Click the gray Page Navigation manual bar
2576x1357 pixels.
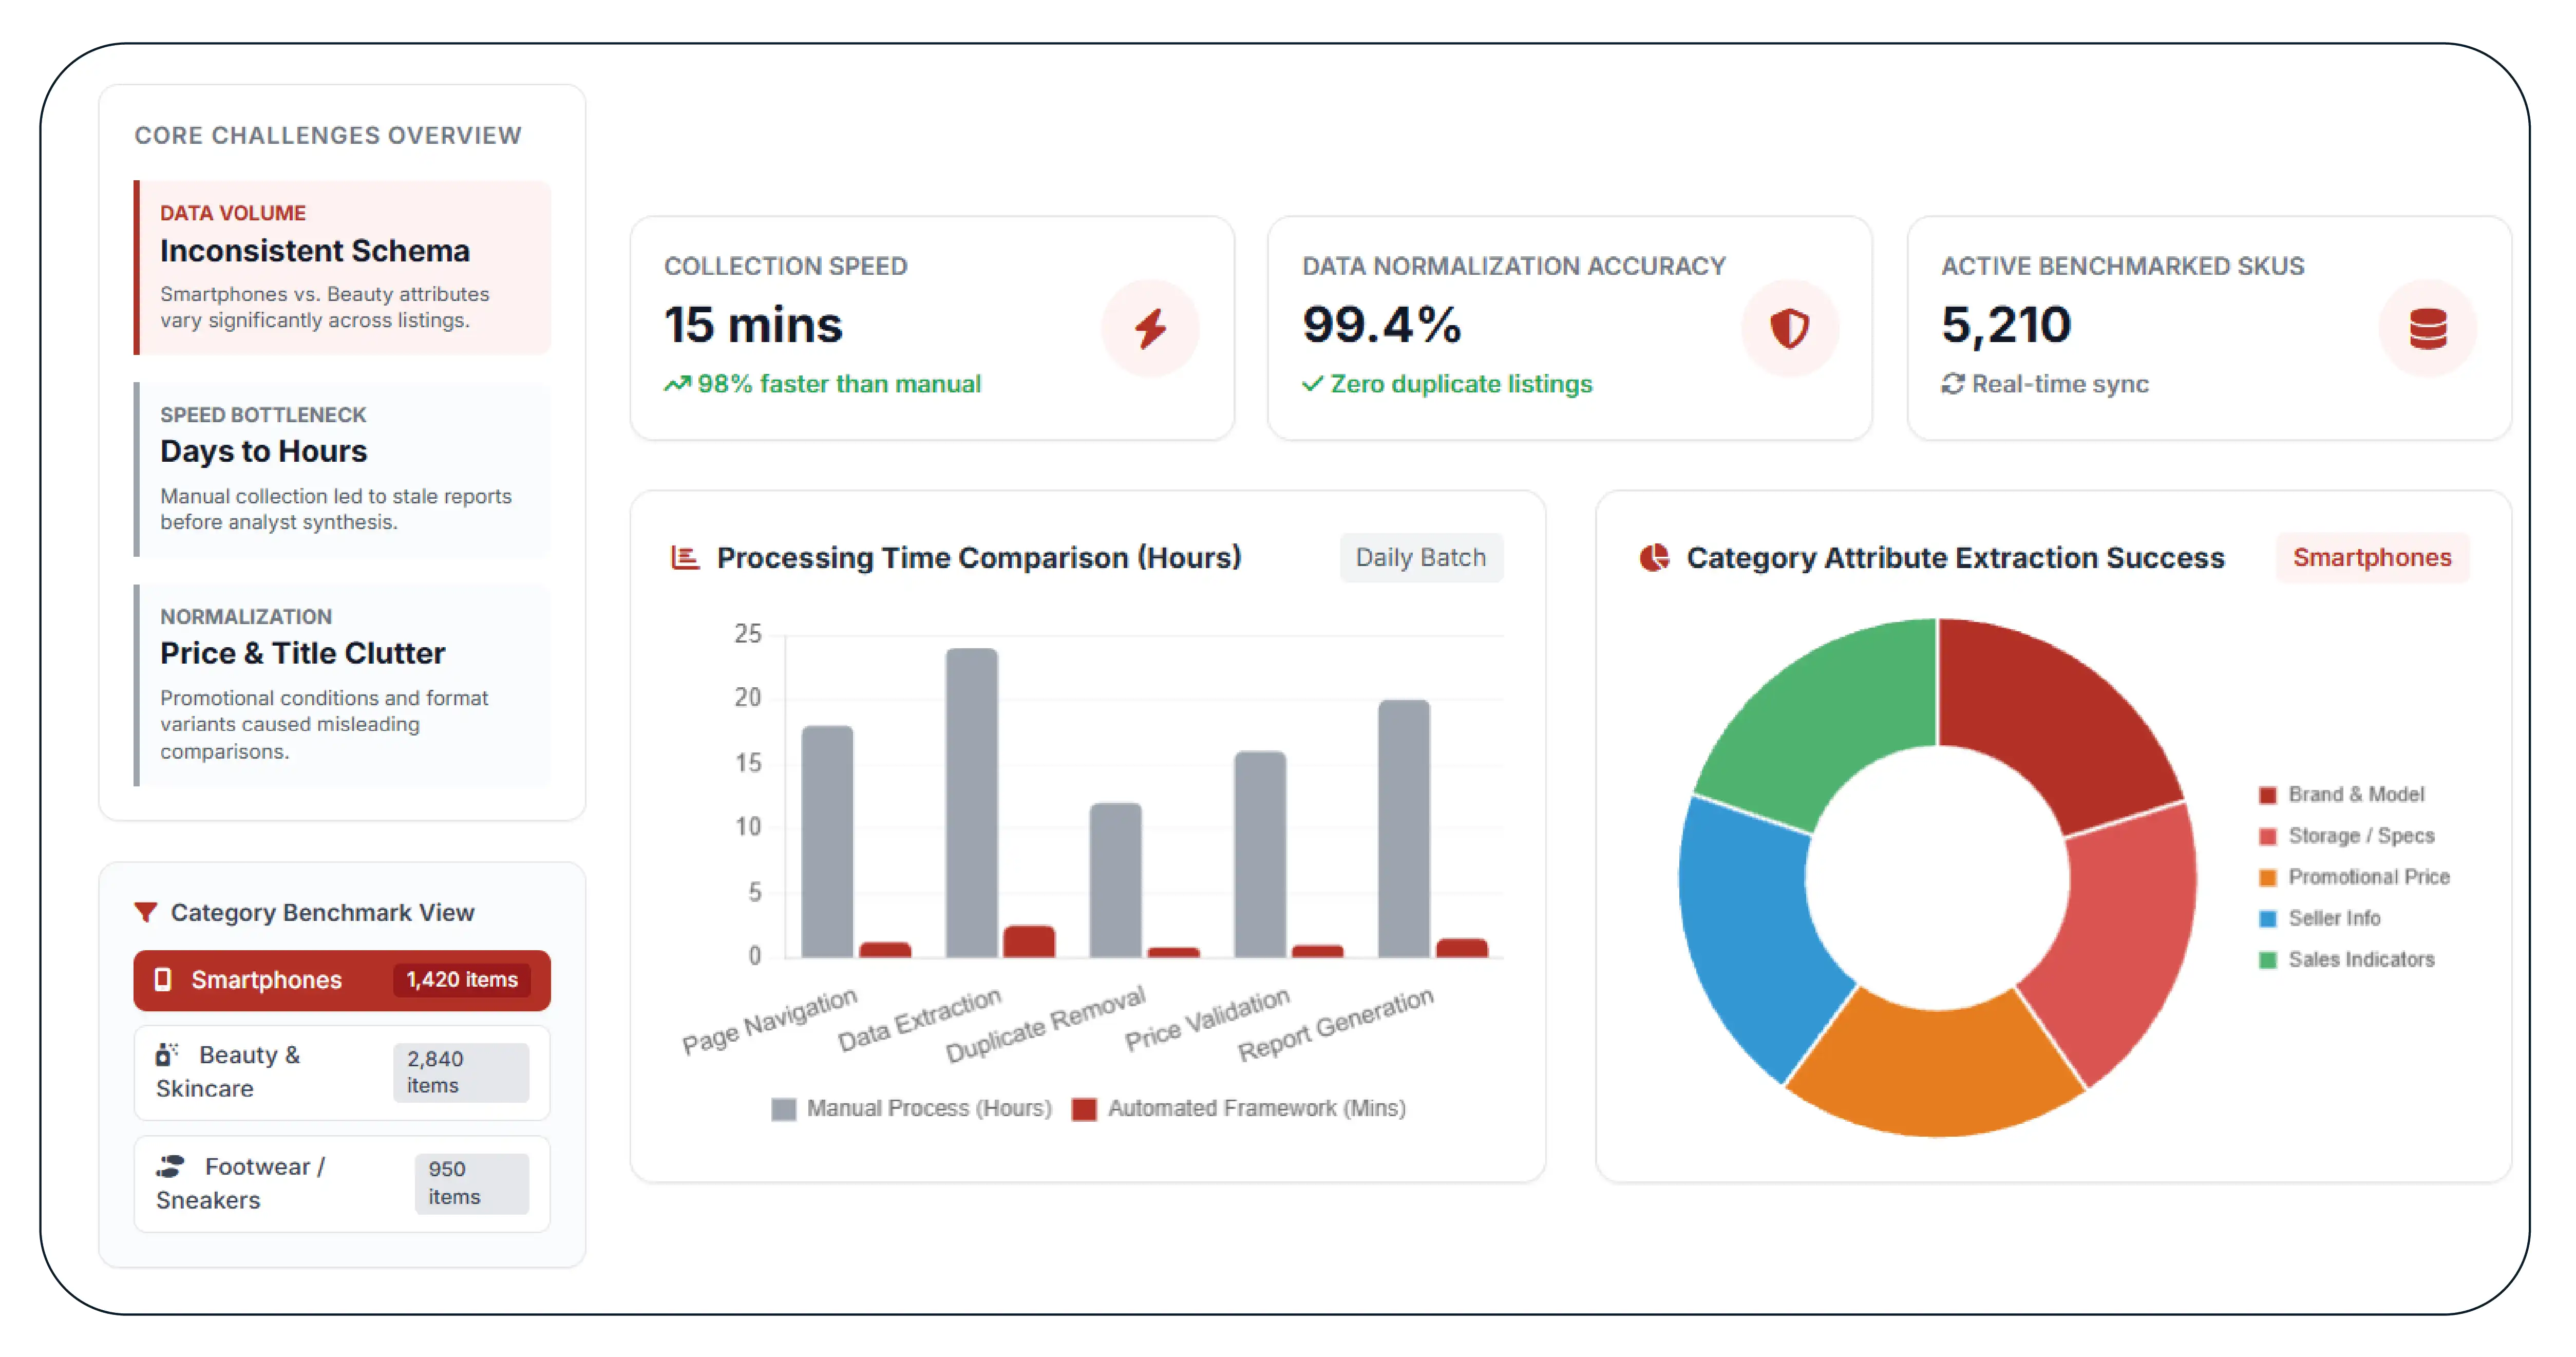(827, 842)
